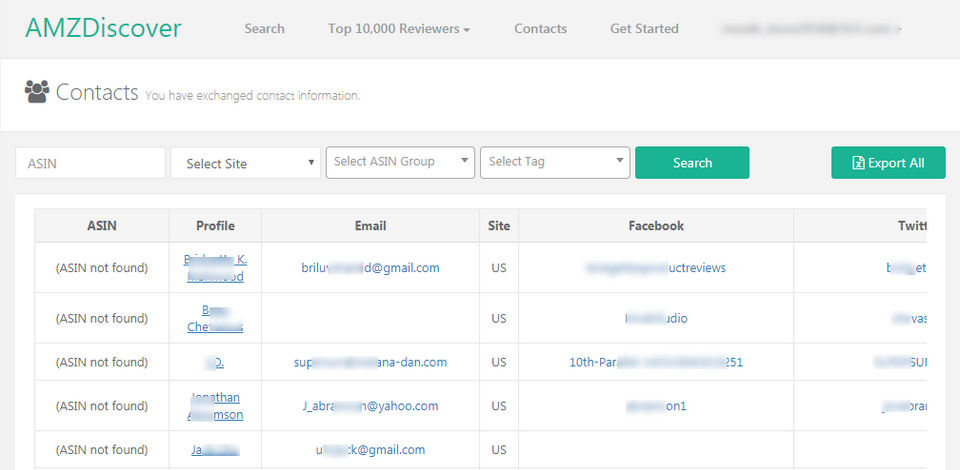Click the AMZDiscover logo
This screenshot has height=470, width=960.
103,28
